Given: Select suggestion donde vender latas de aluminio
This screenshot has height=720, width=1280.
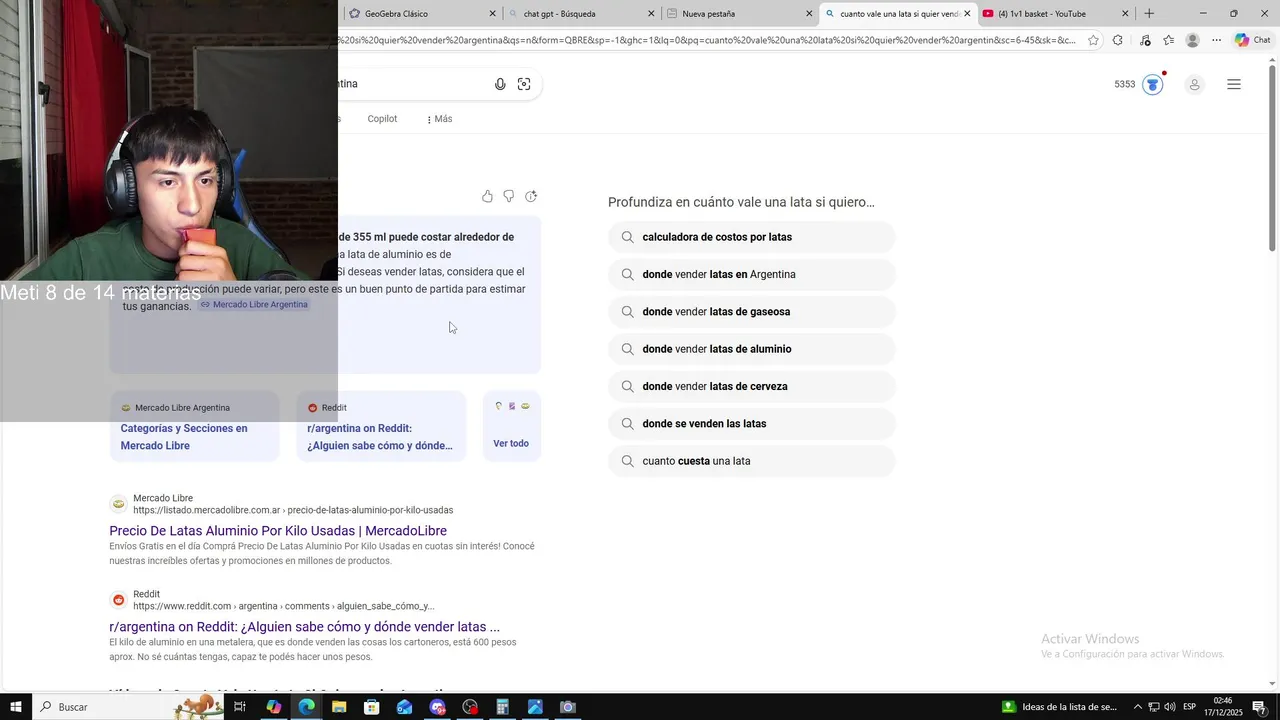Looking at the screenshot, I should (x=751, y=349).
